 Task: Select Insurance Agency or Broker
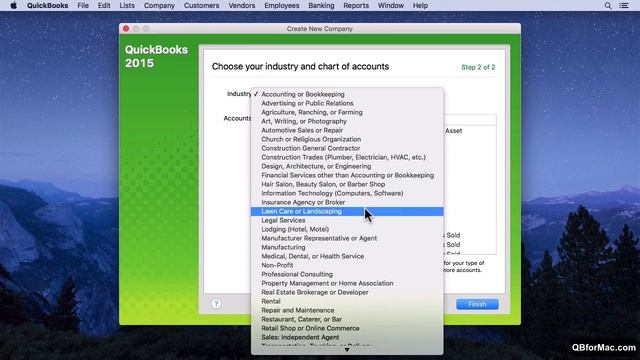(347, 202)
